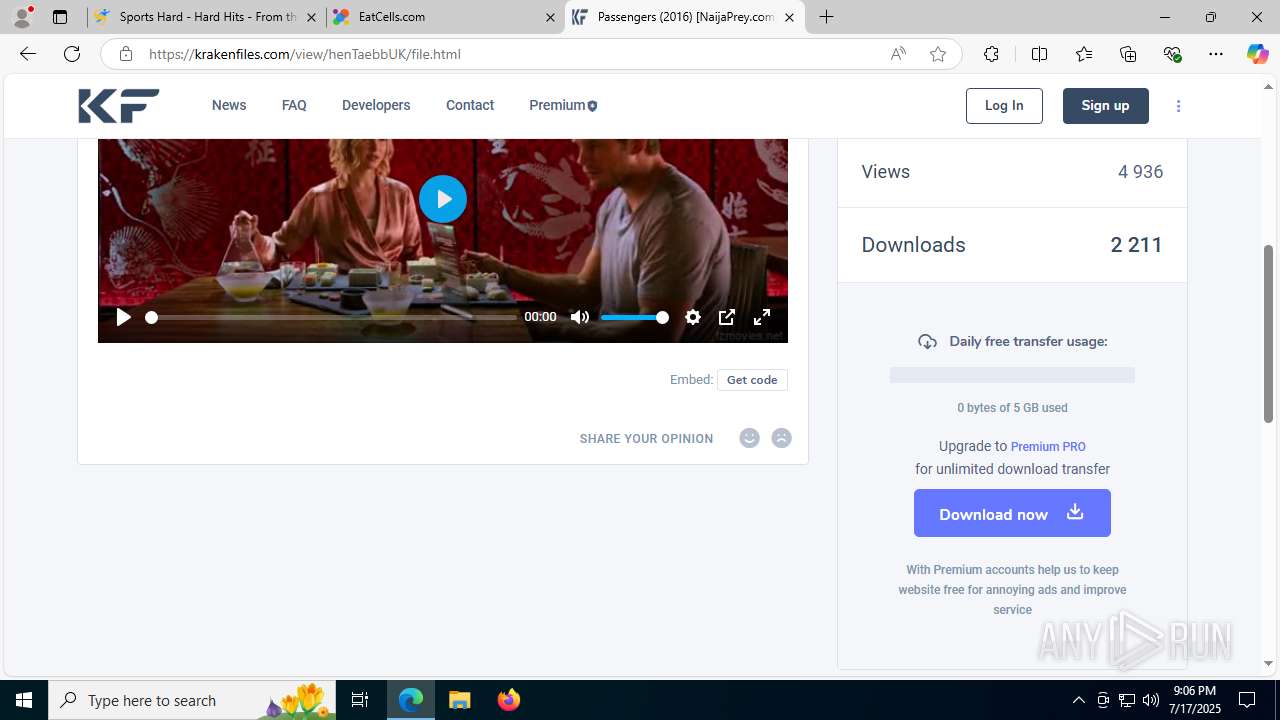Click the Get code embed button
The image size is (1280, 720).
[x=752, y=380]
